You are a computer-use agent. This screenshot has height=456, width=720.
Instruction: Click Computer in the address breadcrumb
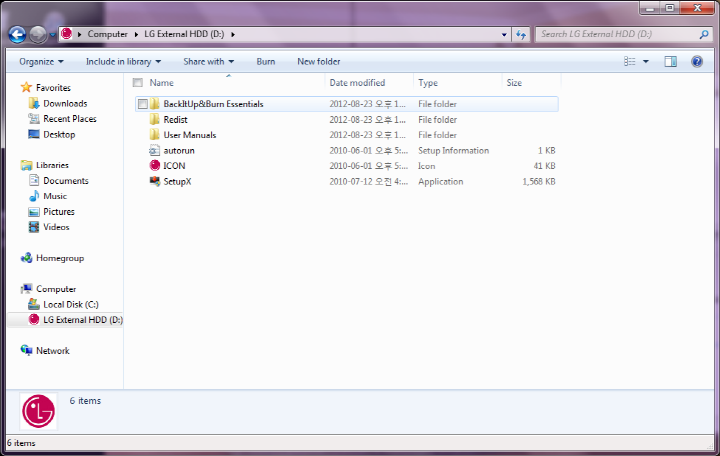[x=107, y=34]
